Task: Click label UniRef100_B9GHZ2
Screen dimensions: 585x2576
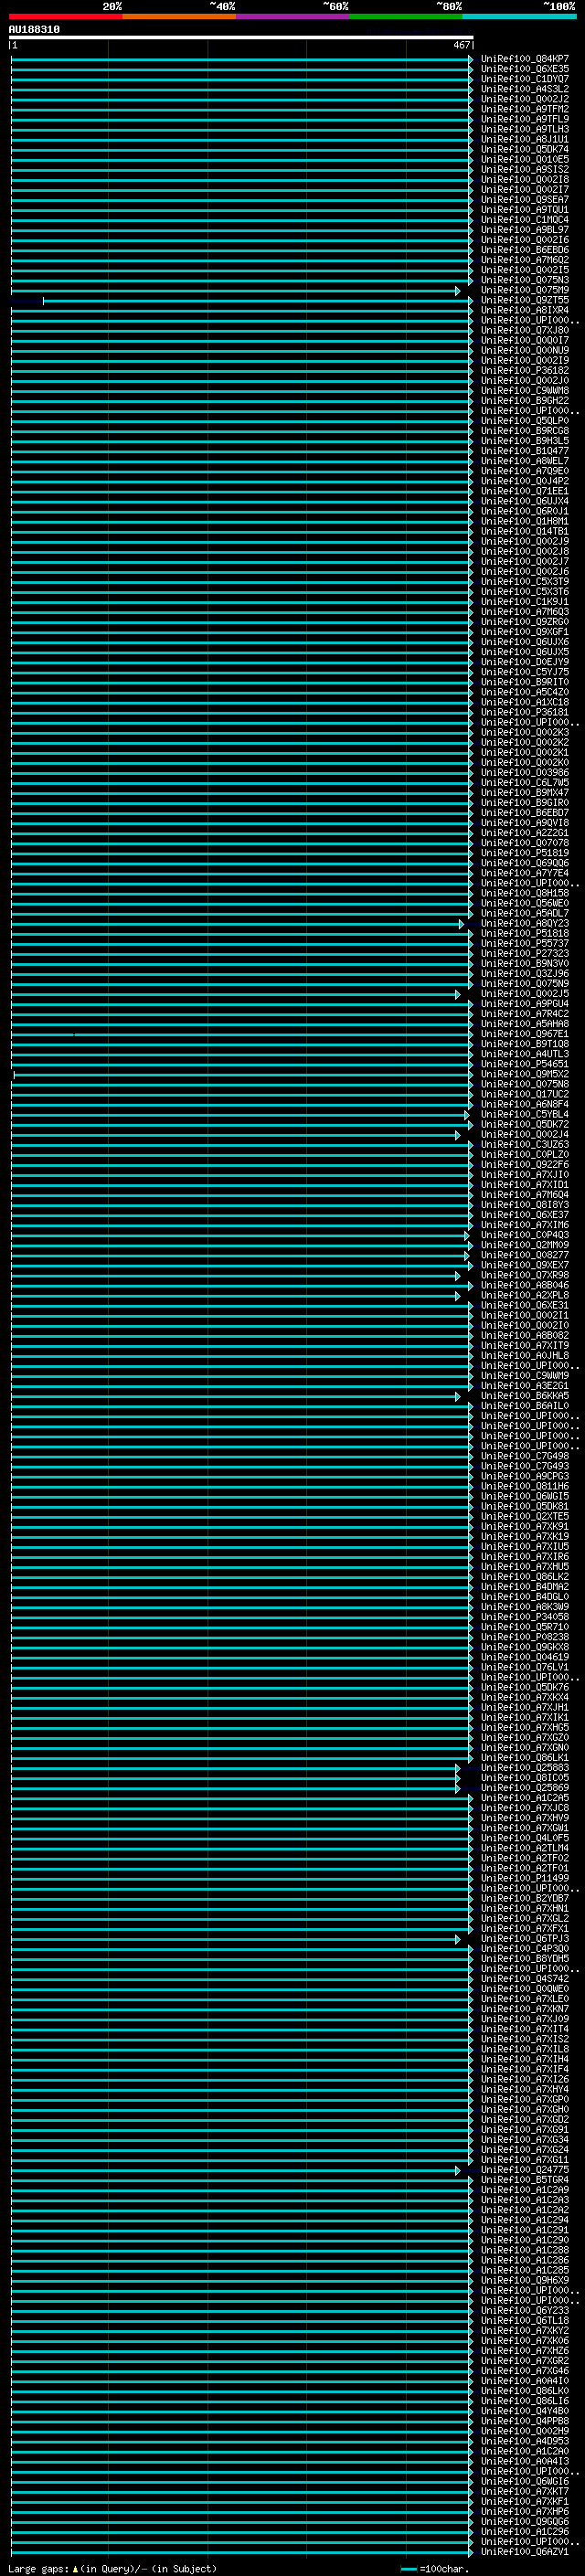Action: click(x=524, y=400)
